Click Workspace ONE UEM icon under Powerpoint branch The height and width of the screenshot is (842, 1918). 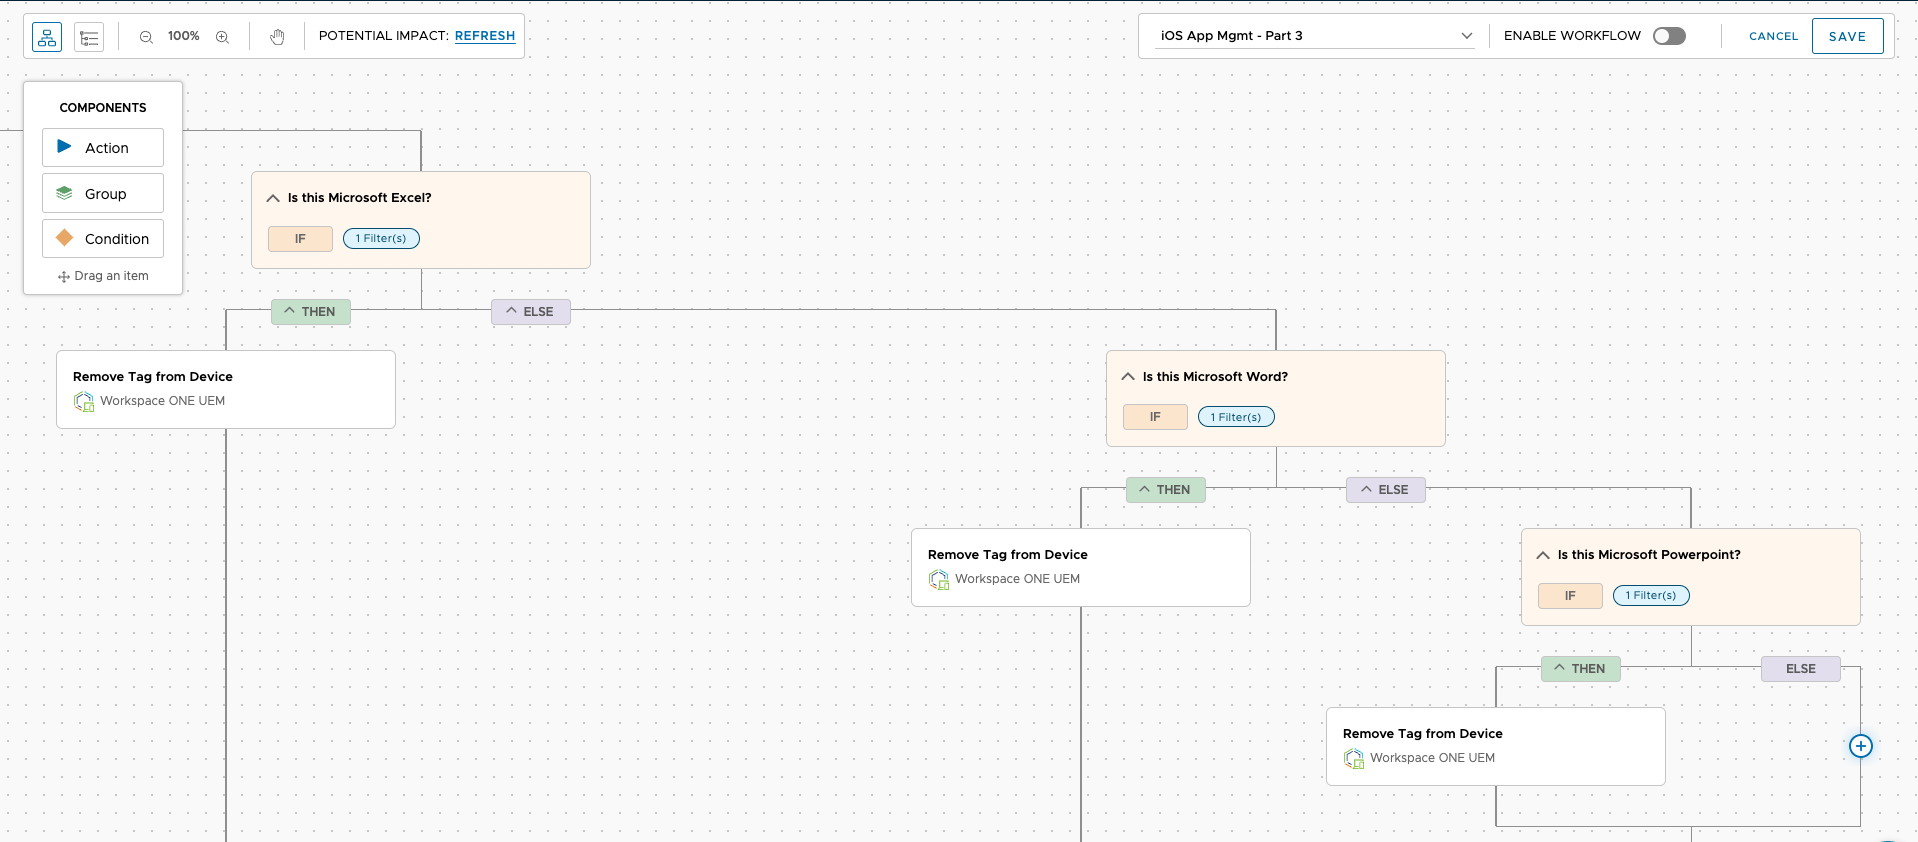click(1354, 759)
